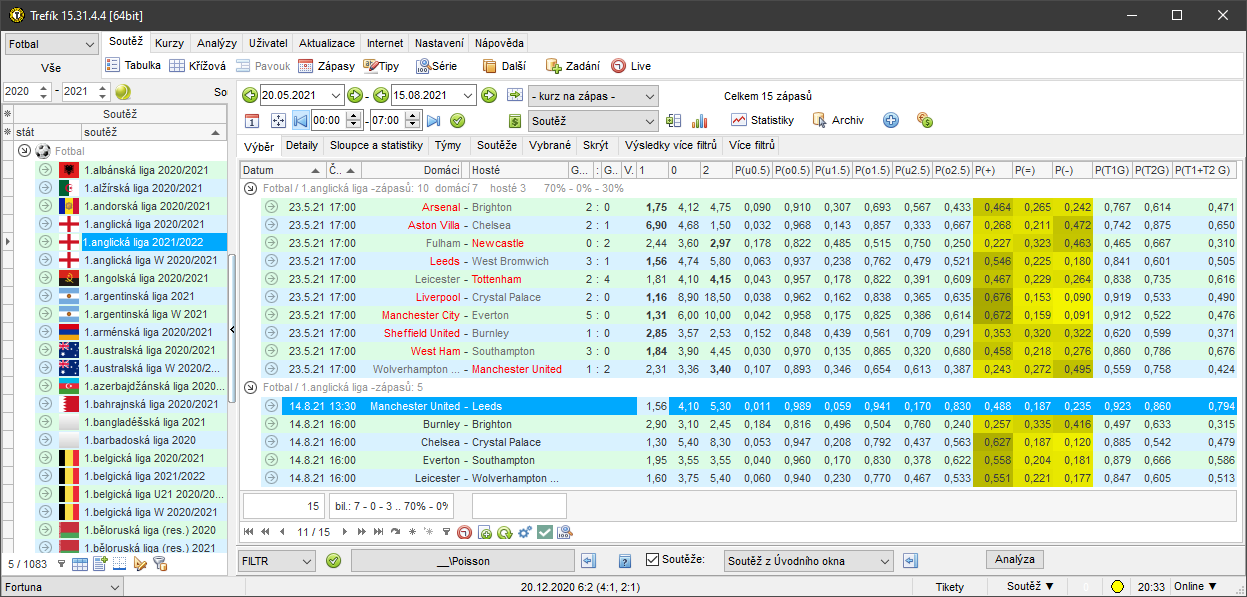Screen dimensions: 1247x597
Task: Switch to the 'Sloupce a statistiky' tab
Action: coord(376,145)
